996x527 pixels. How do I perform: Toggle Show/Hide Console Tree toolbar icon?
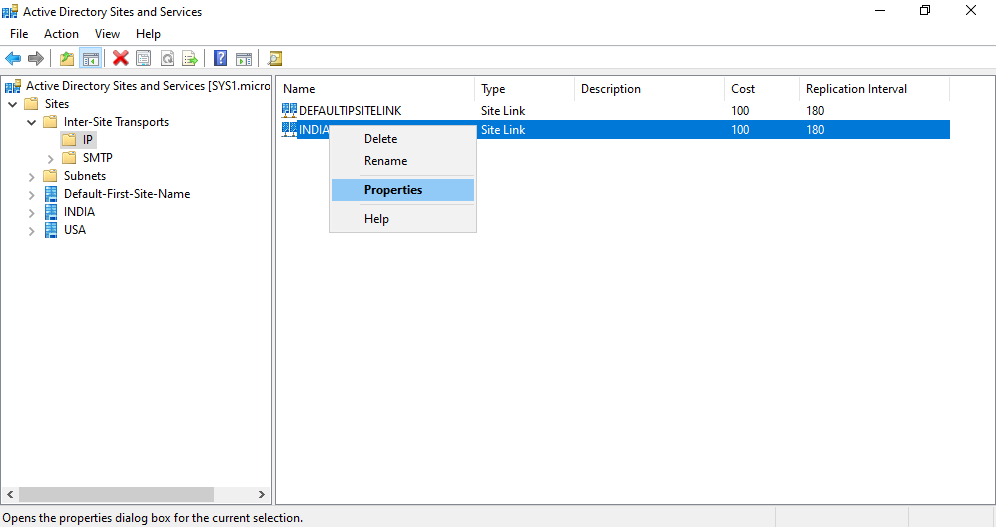coord(90,58)
